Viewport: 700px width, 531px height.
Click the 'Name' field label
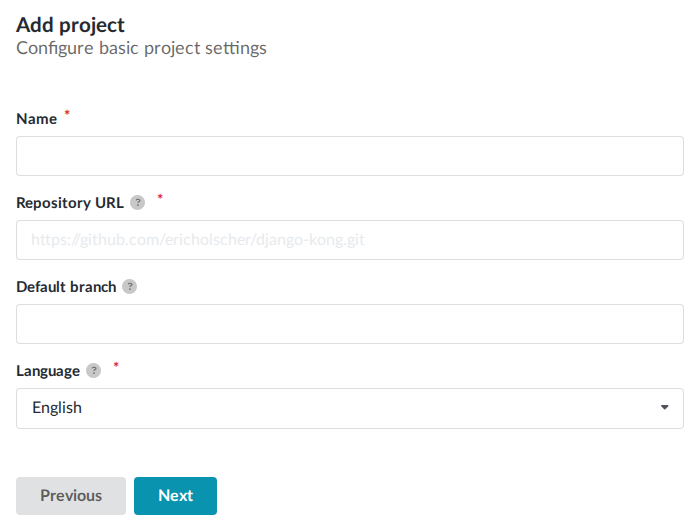(x=37, y=119)
